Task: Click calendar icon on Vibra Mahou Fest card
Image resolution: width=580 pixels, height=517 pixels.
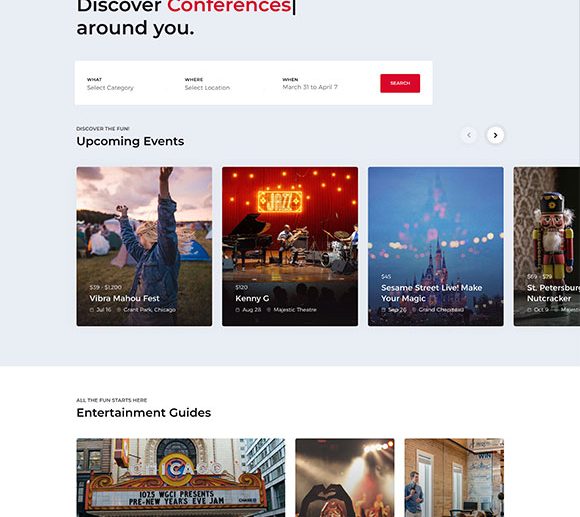Action: click(x=92, y=310)
